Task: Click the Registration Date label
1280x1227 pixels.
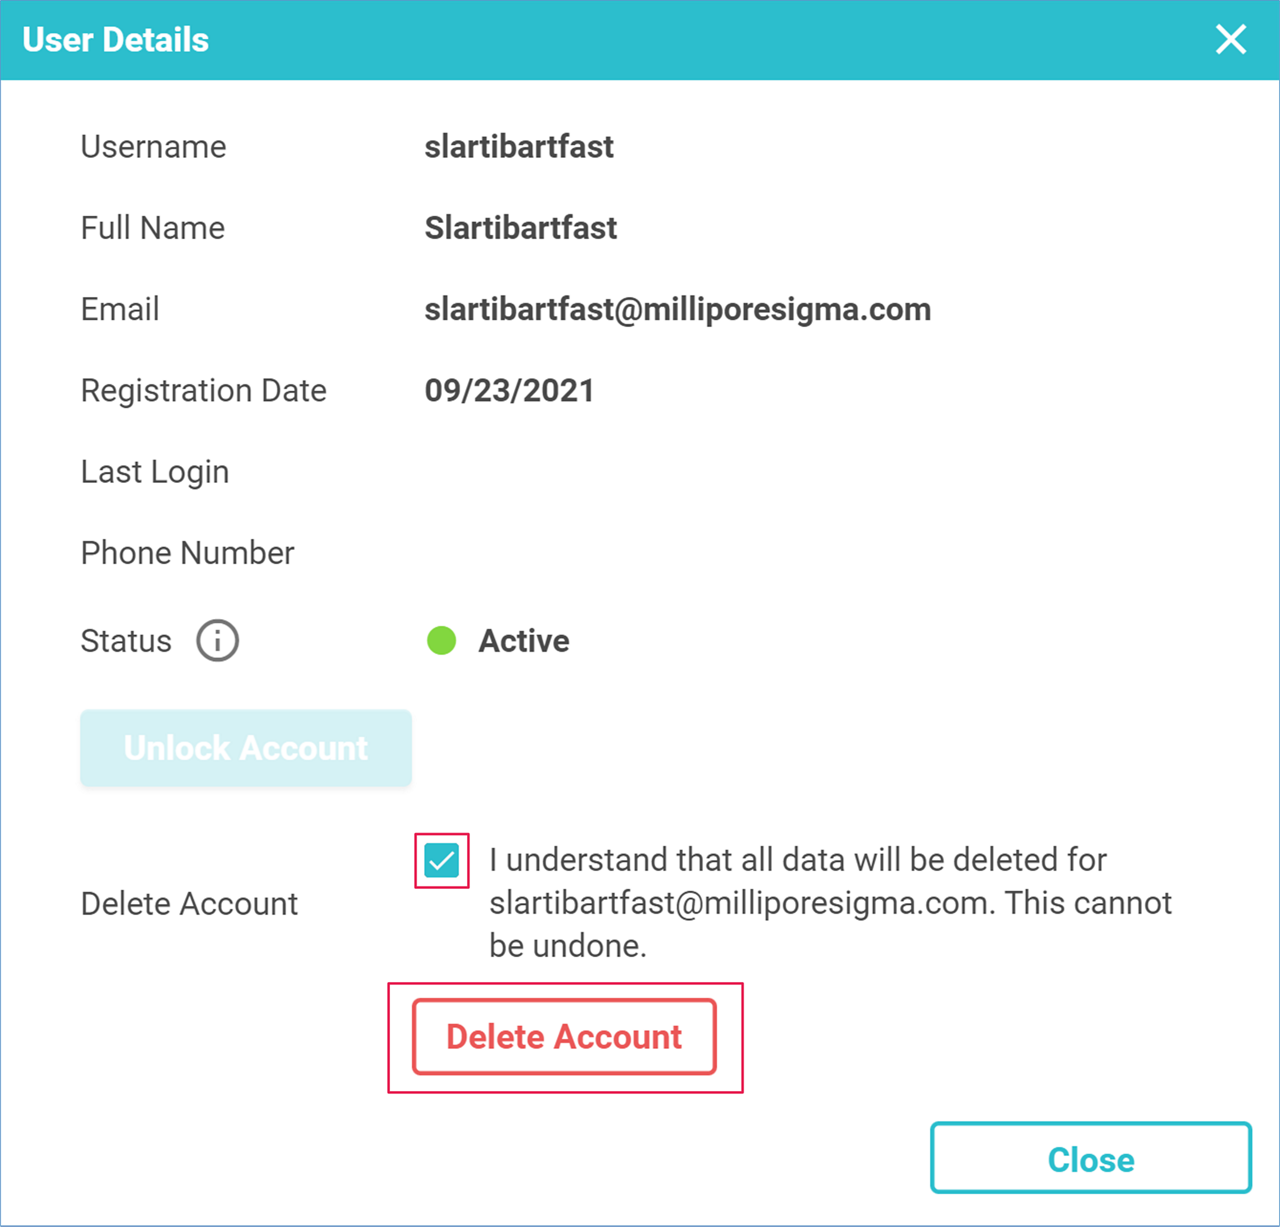Action: pos(203,391)
